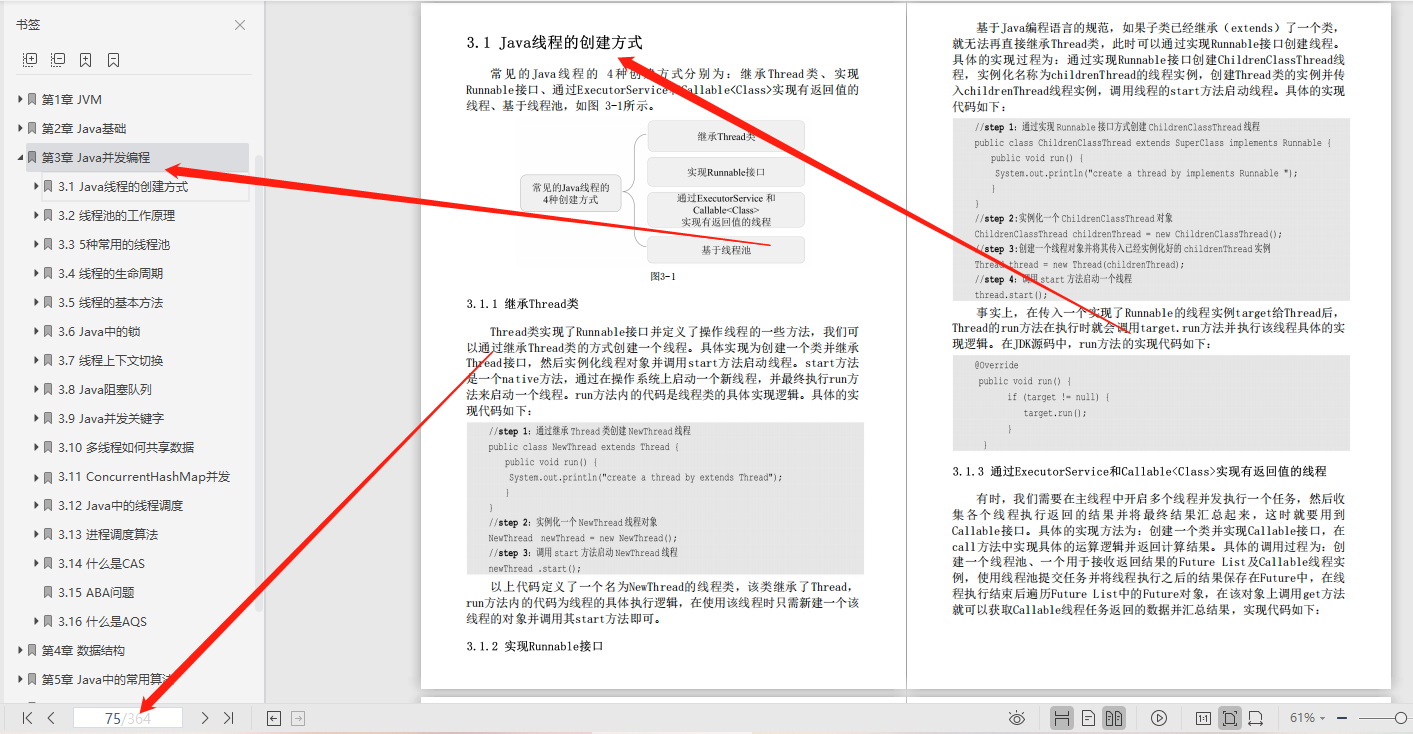1413x734 pixels.
Task: Open 3.10 多线程如何共享数据
Action: 126,448
